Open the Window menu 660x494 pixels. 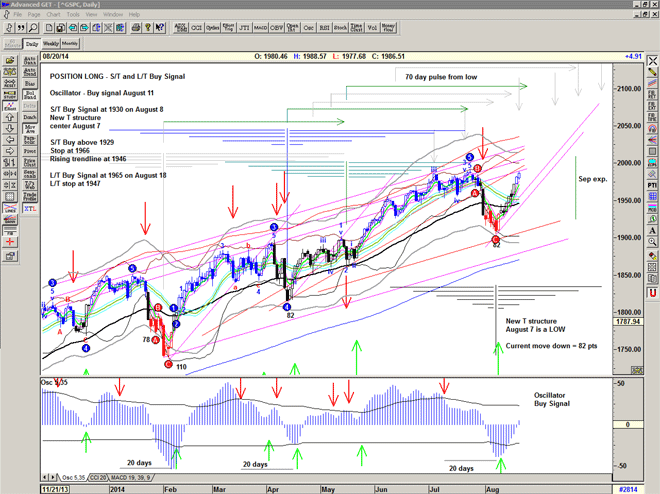pos(113,15)
